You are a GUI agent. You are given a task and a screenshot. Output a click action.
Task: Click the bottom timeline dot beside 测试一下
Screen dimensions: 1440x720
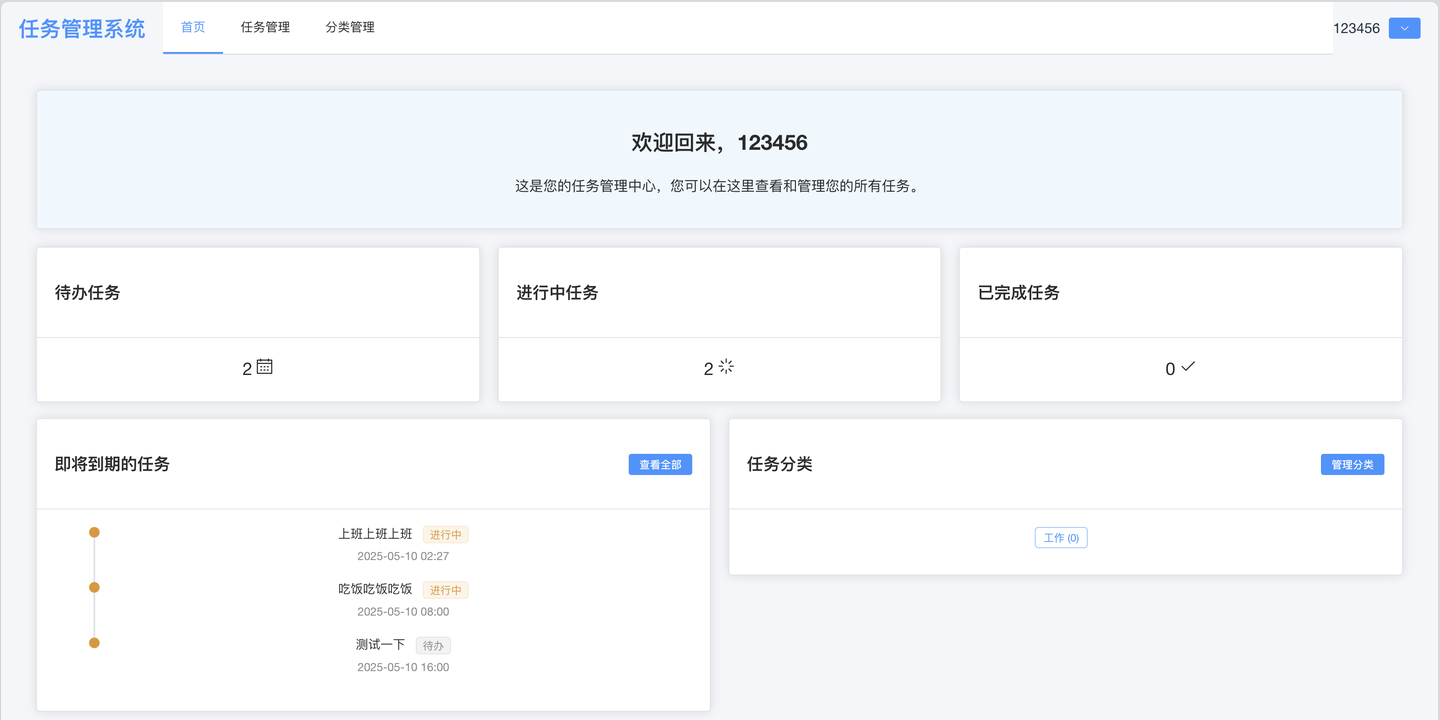coord(94,643)
